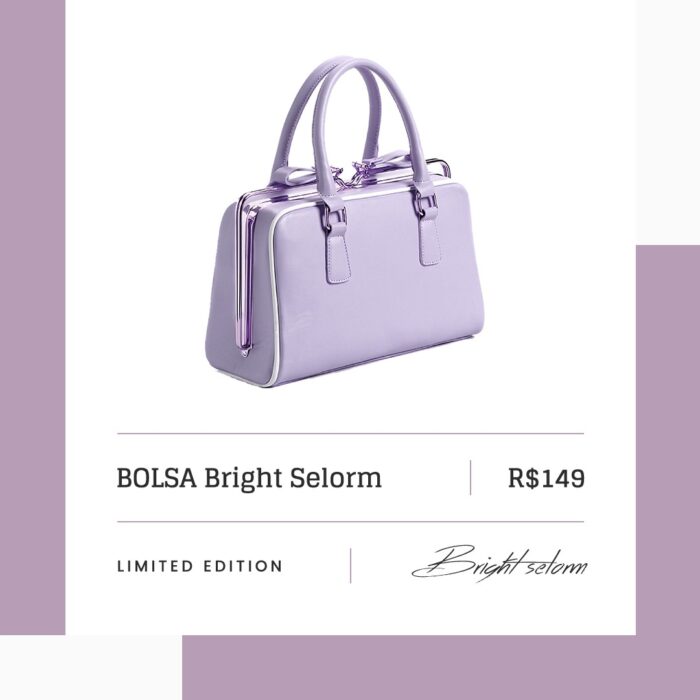Click the R$149 price label

coord(546,478)
